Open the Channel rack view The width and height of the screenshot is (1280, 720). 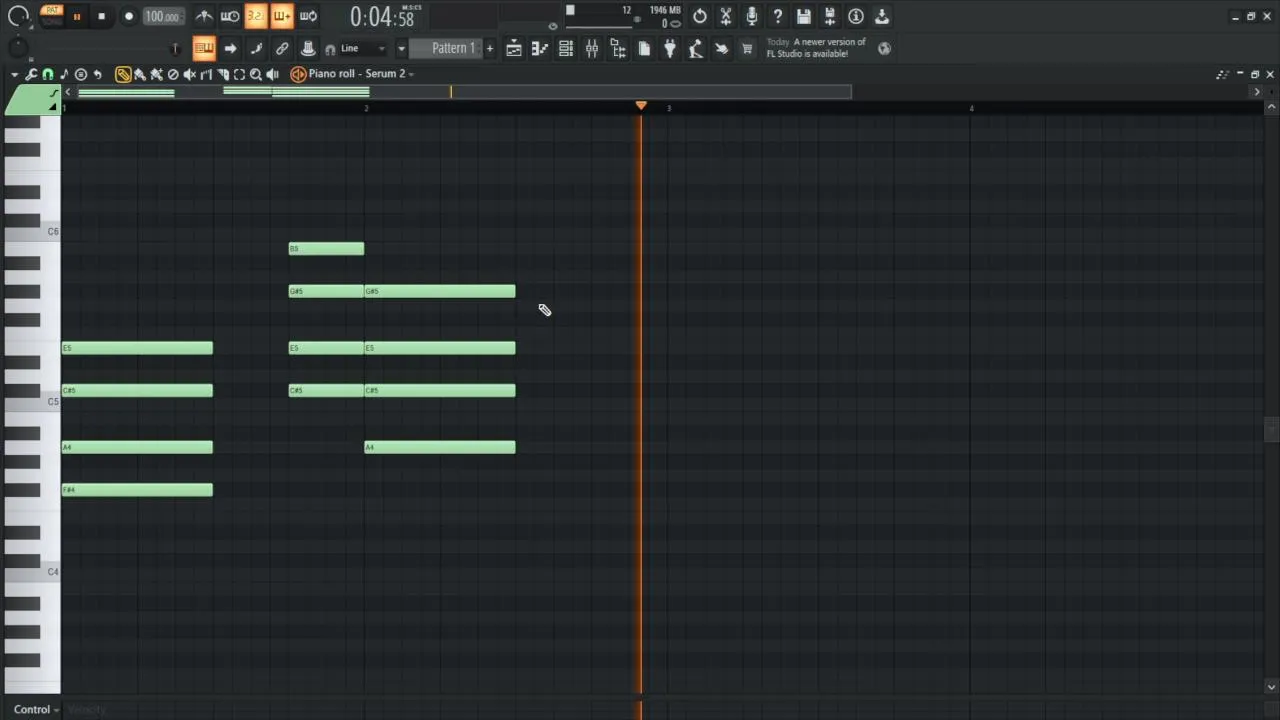(565, 48)
